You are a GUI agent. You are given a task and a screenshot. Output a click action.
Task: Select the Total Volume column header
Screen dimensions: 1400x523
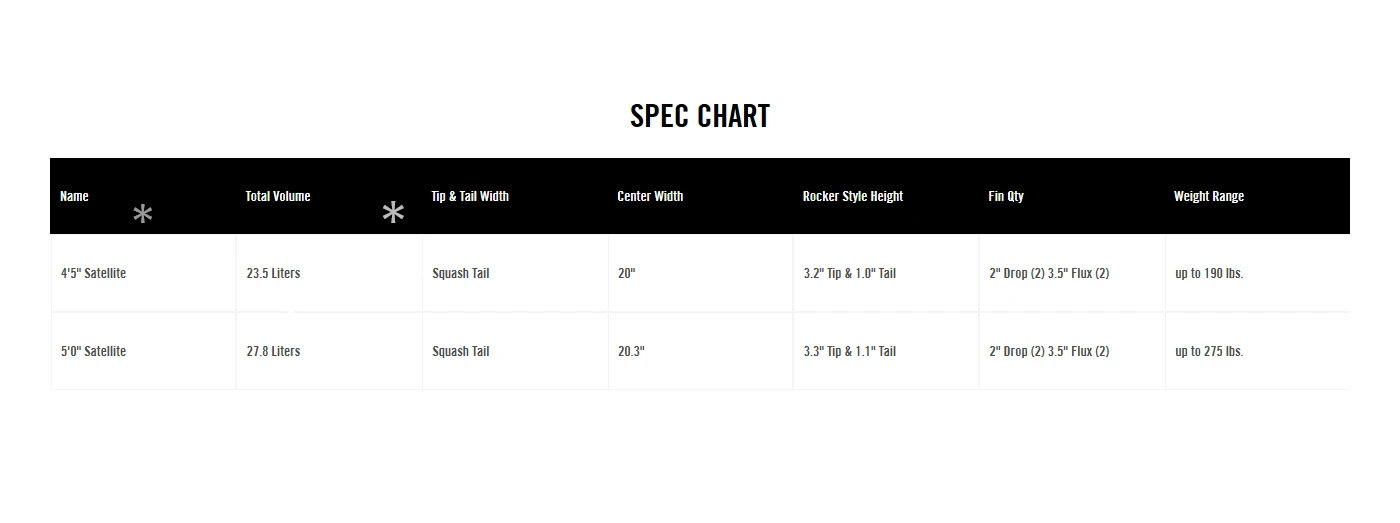[x=278, y=196]
